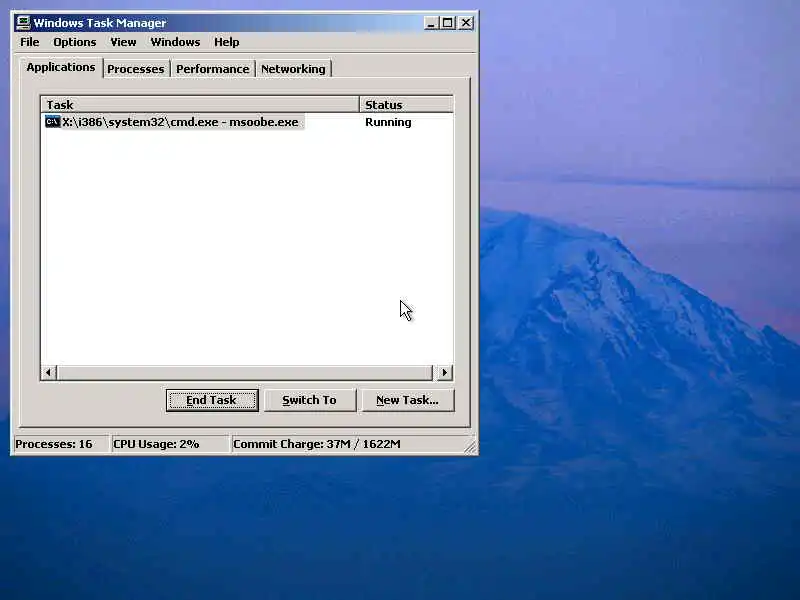This screenshot has width=800, height=600.
Task: Open the Help menu
Action: pos(227,42)
